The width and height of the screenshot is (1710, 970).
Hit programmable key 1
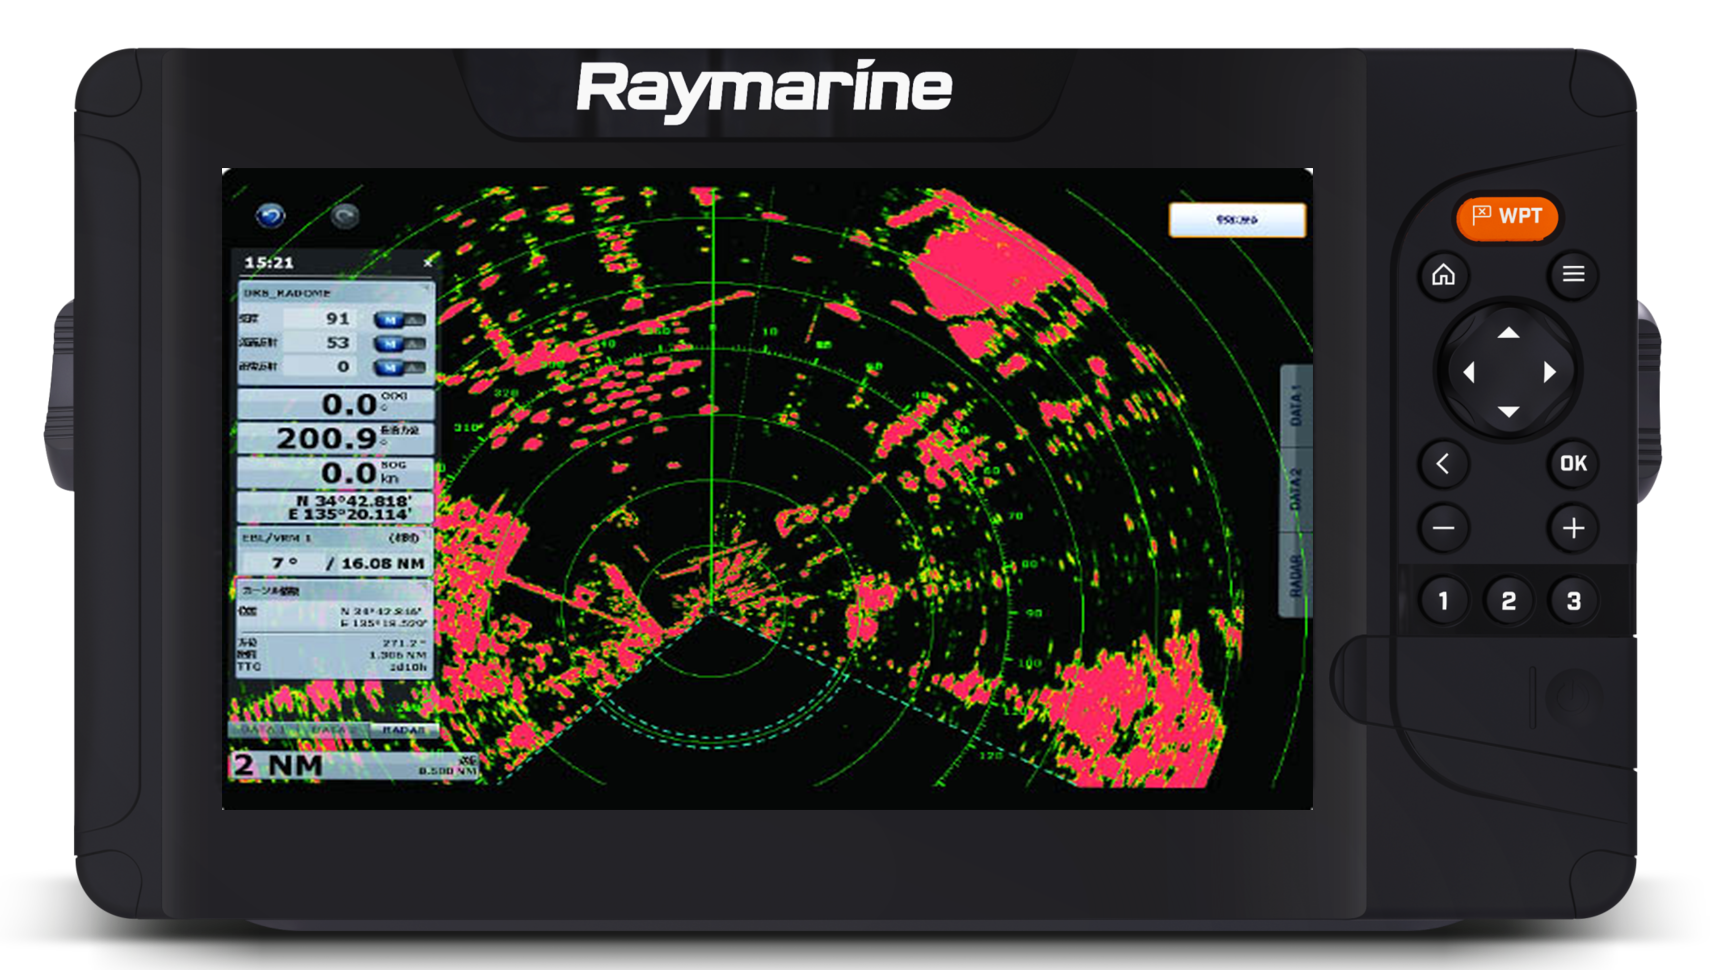click(1443, 601)
